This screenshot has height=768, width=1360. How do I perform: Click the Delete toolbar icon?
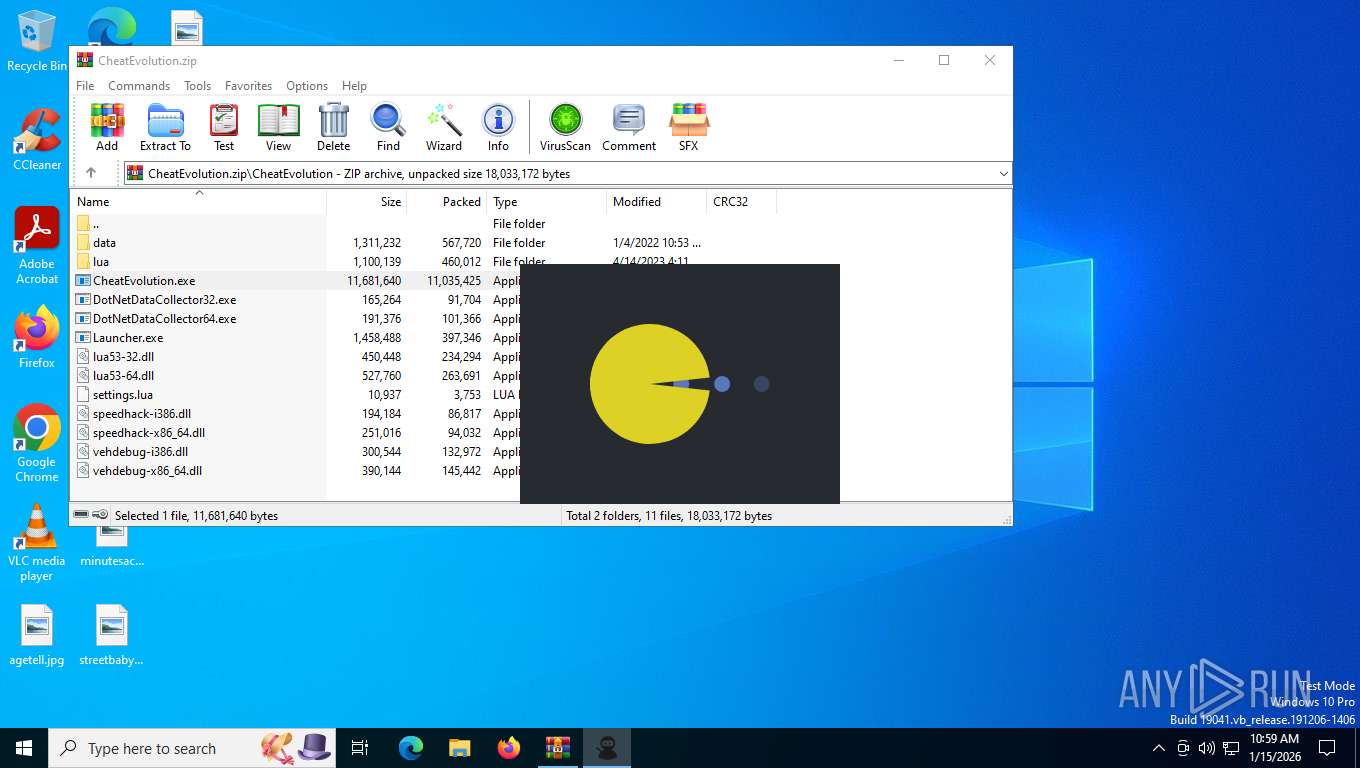(333, 127)
